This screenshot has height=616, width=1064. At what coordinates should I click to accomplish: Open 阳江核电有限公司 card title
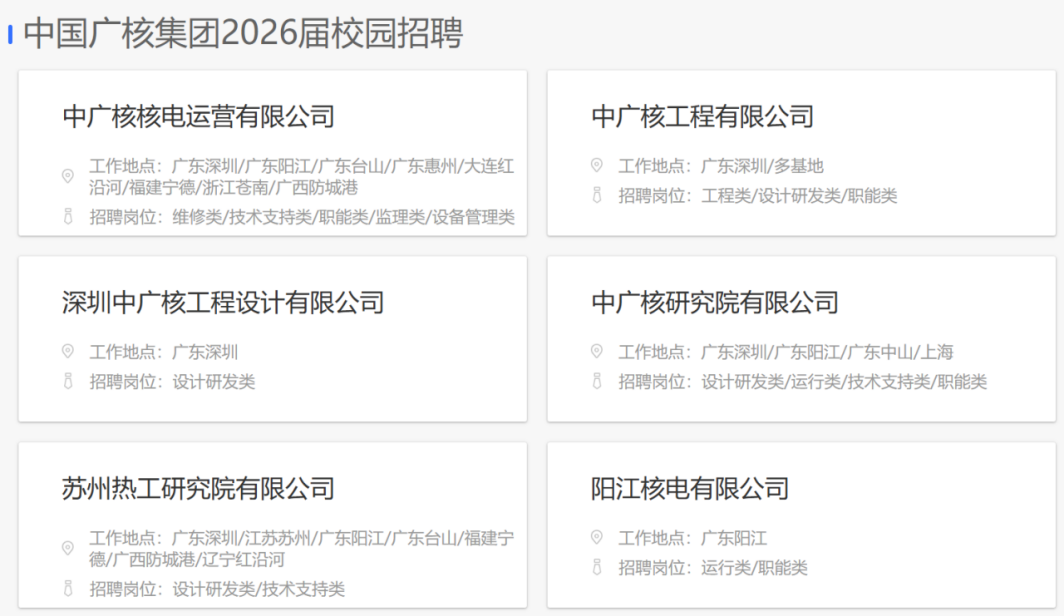click(x=689, y=488)
